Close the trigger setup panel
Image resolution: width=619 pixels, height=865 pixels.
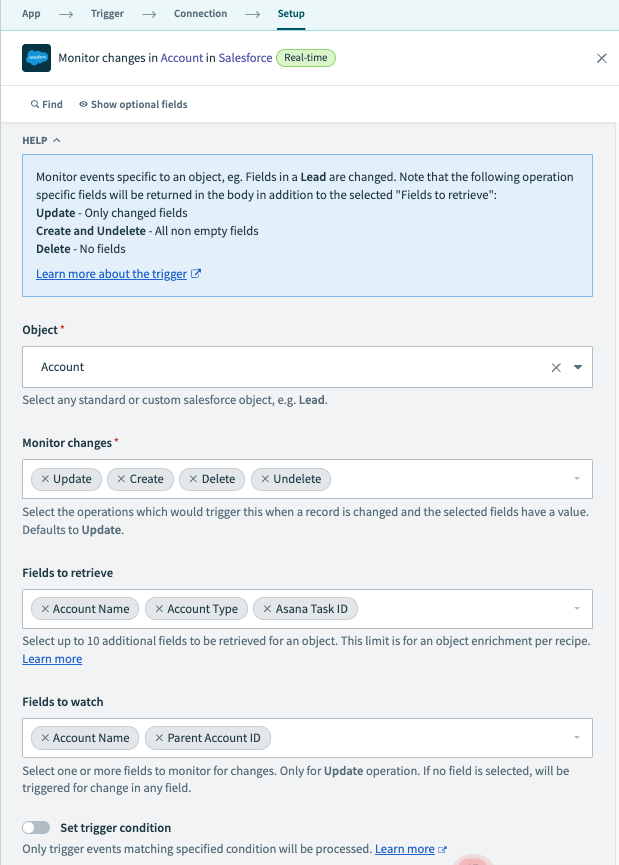(601, 58)
